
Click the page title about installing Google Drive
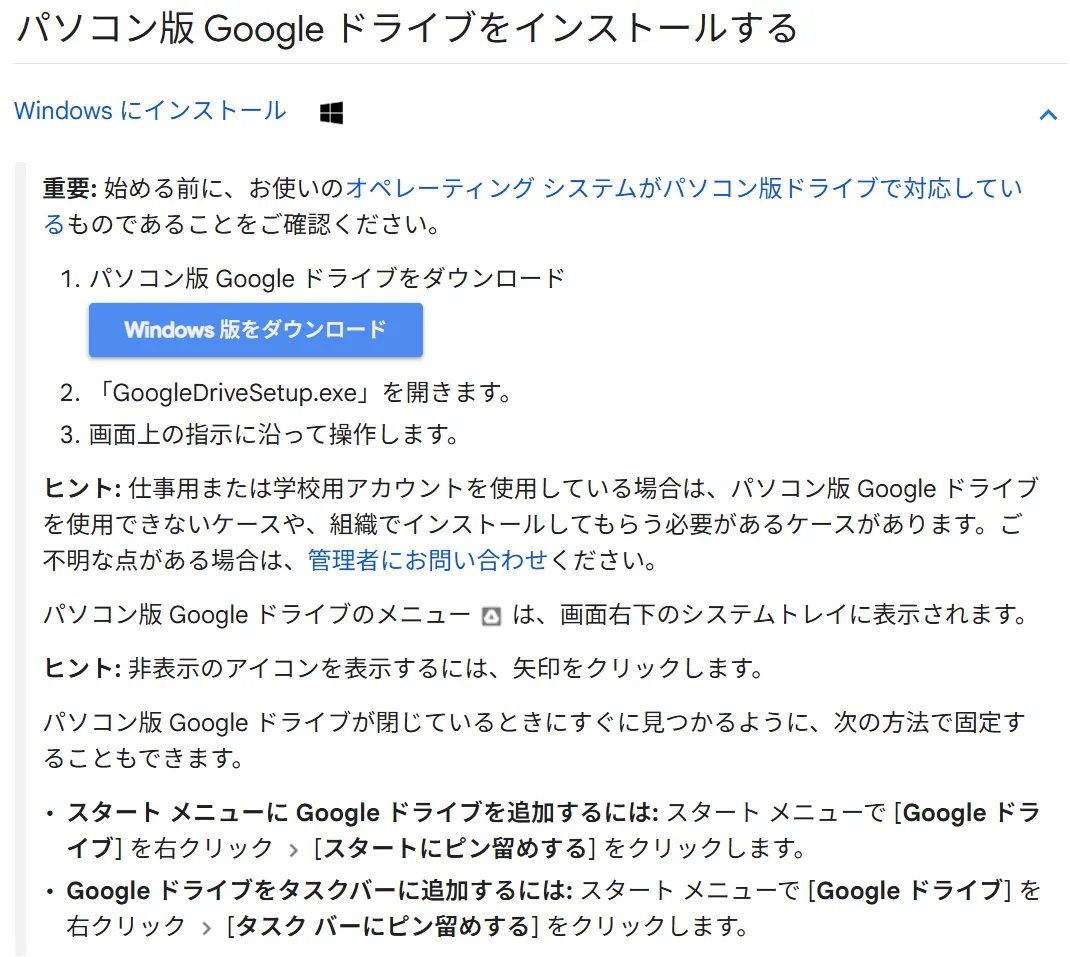tap(407, 30)
